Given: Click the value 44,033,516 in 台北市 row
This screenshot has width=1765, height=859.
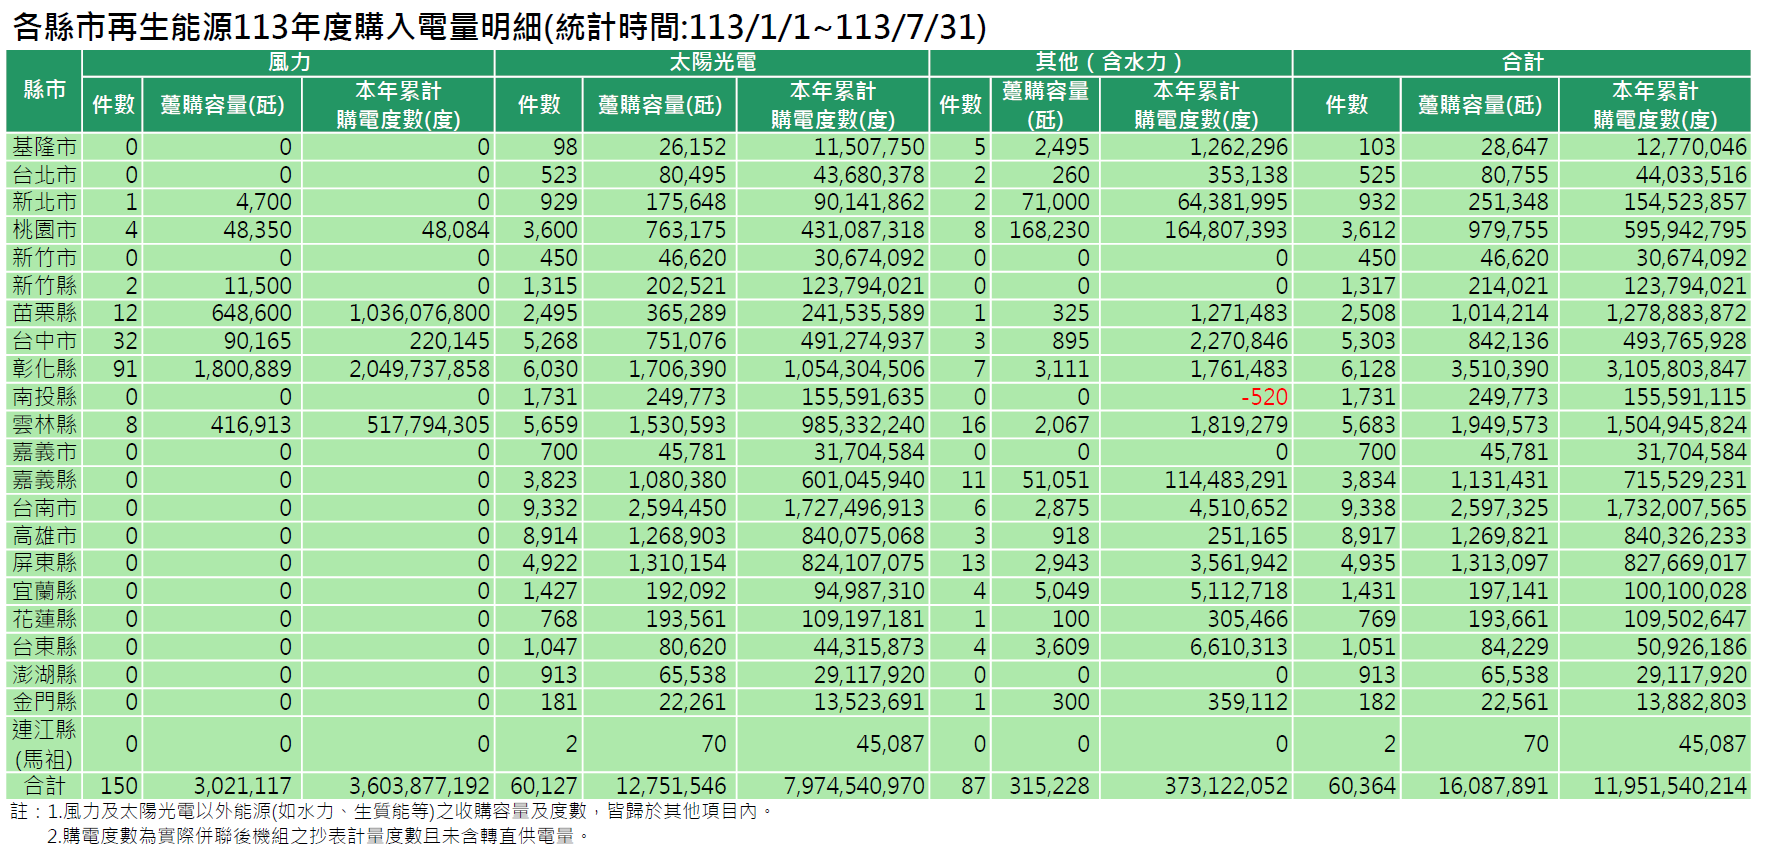Looking at the screenshot, I should [1691, 175].
